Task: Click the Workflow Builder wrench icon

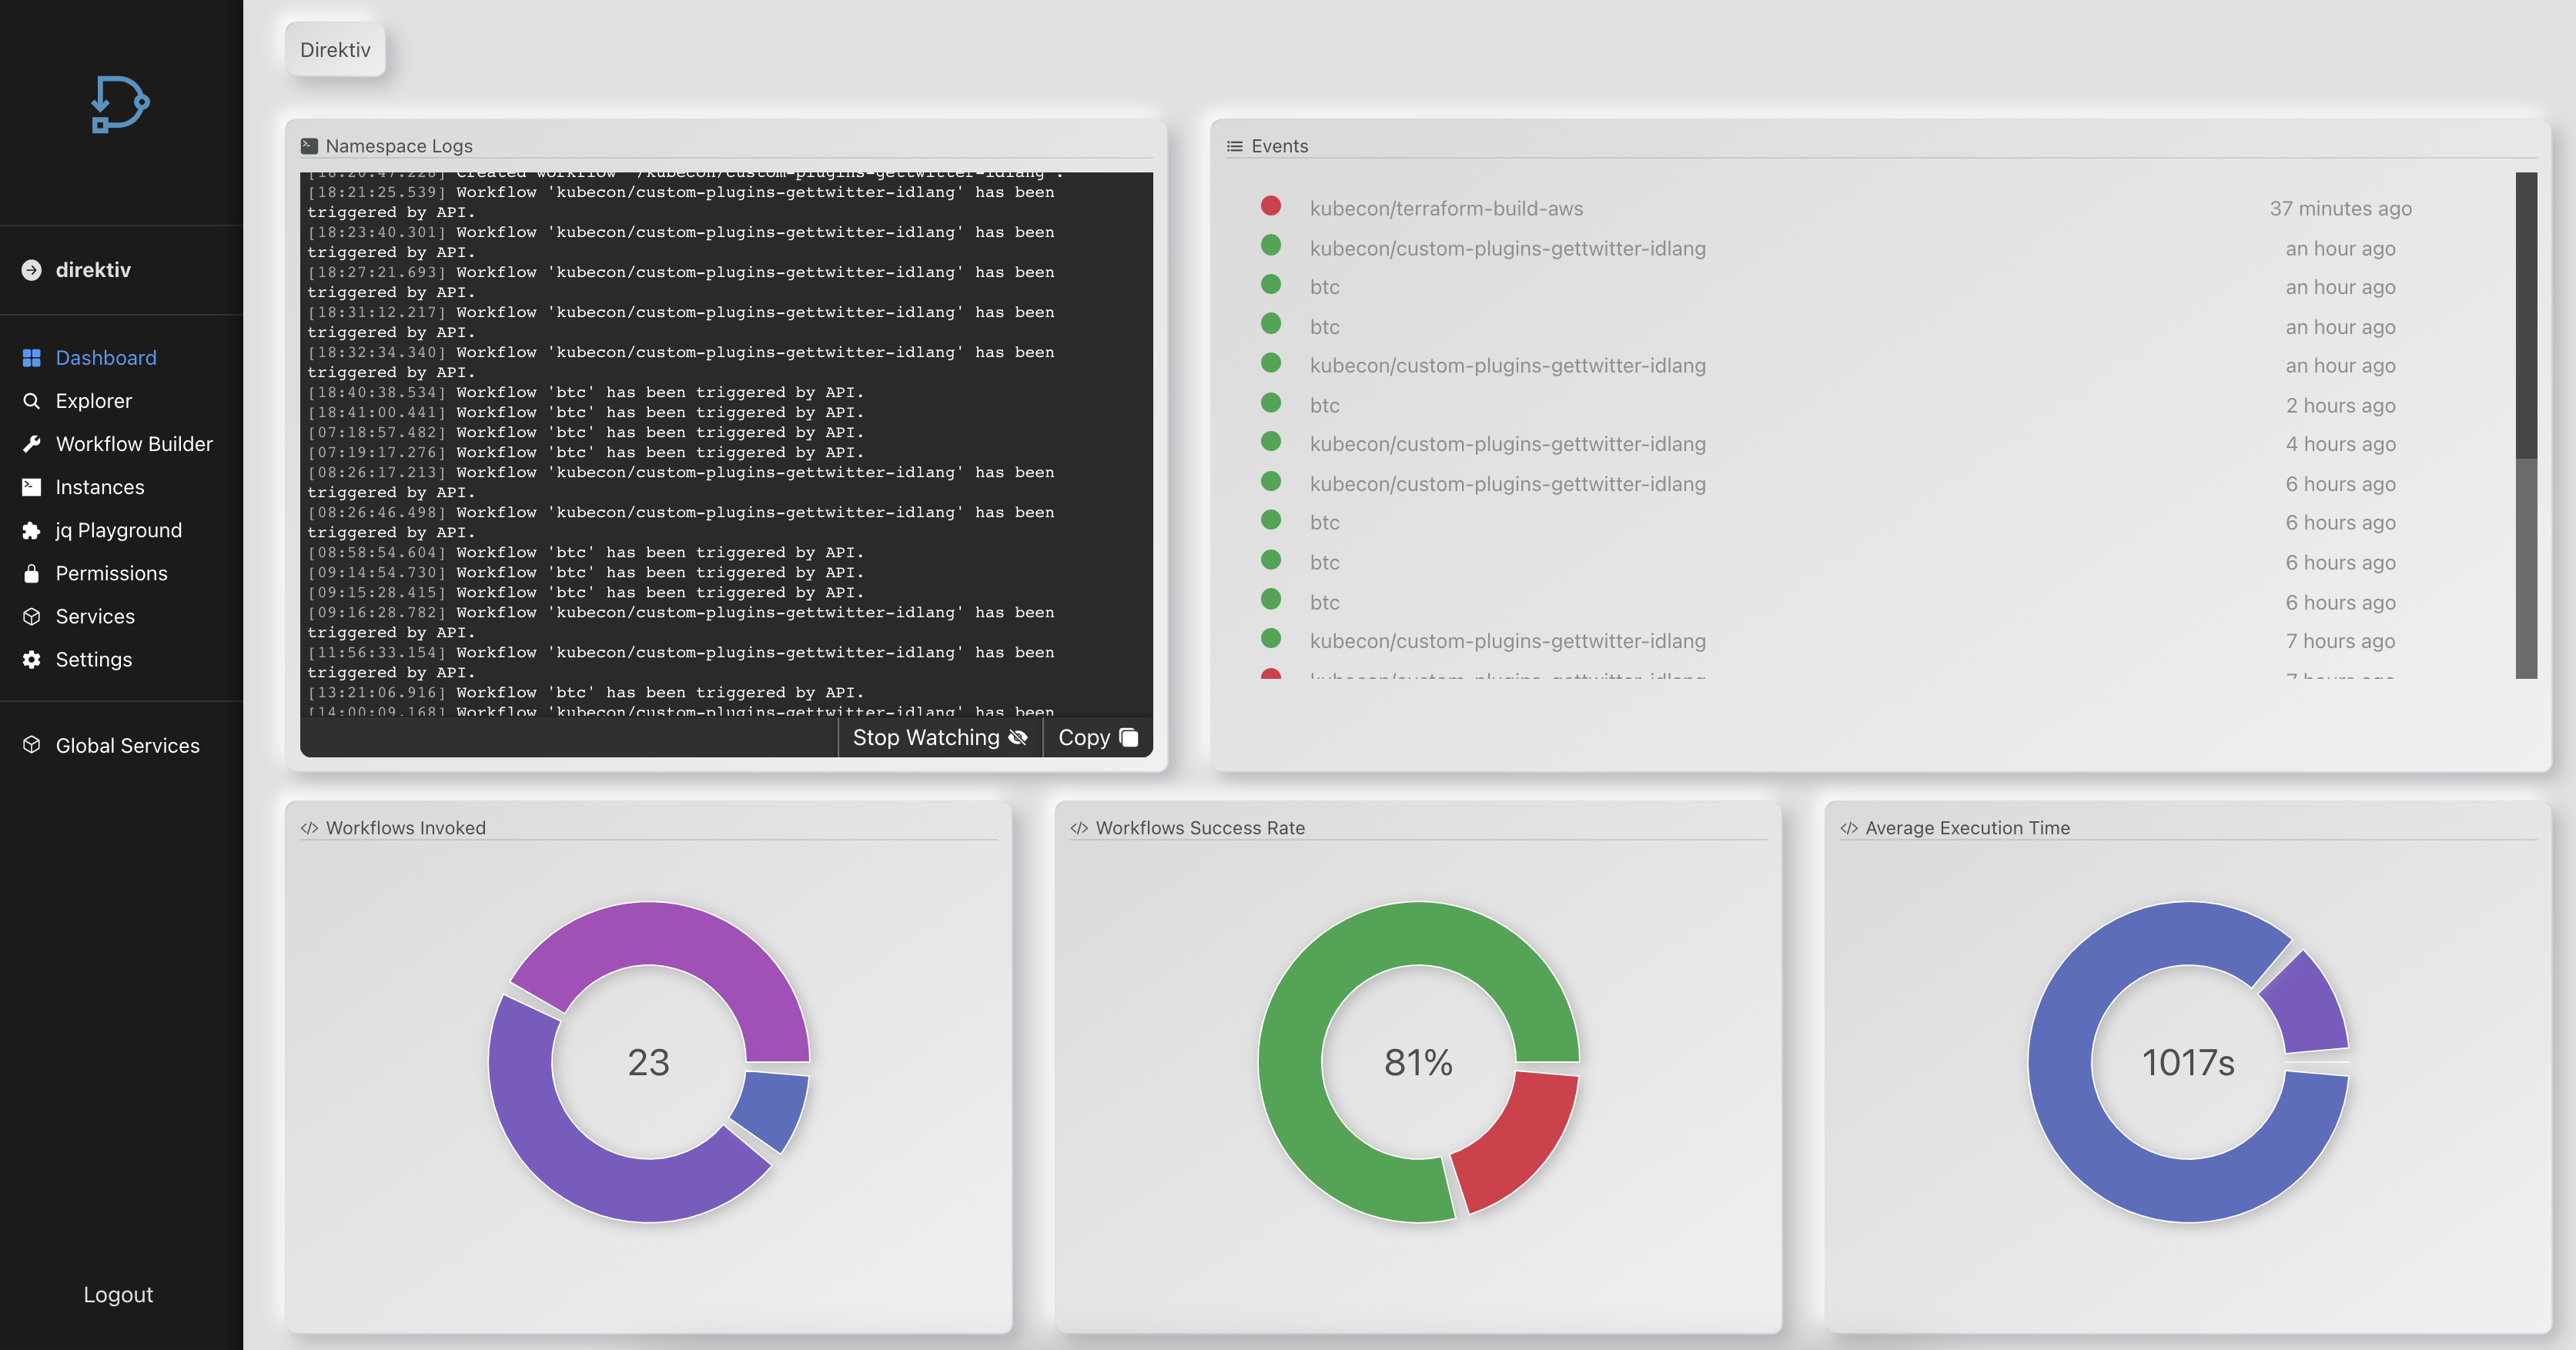Action: 32,444
